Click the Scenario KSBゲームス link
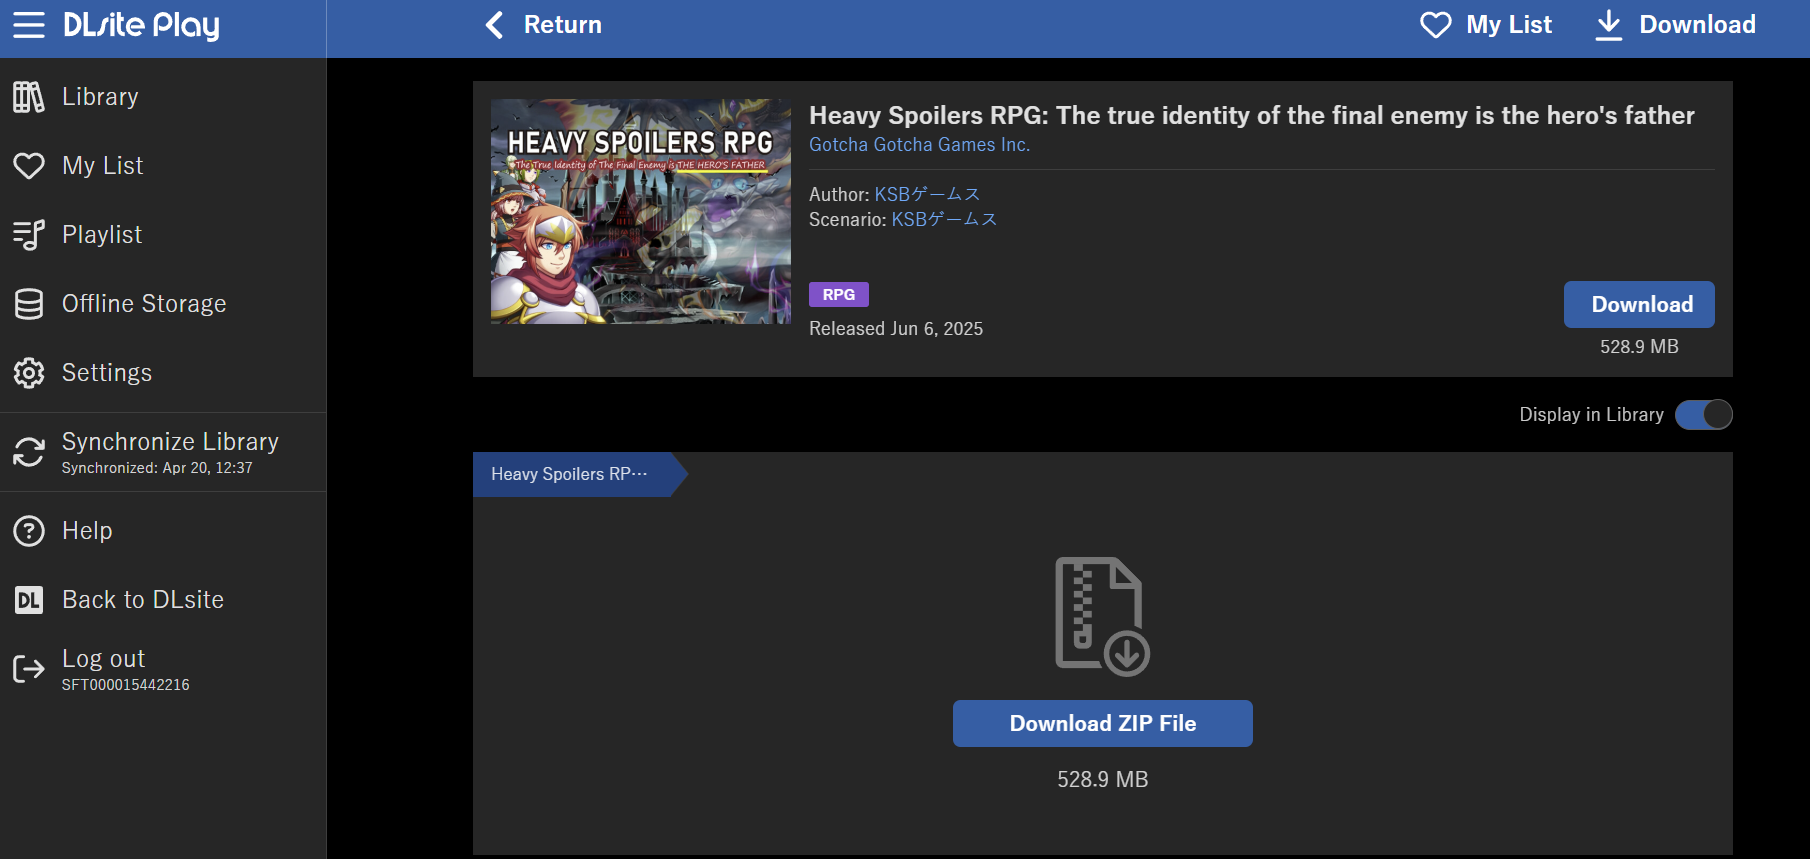 click(x=944, y=219)
